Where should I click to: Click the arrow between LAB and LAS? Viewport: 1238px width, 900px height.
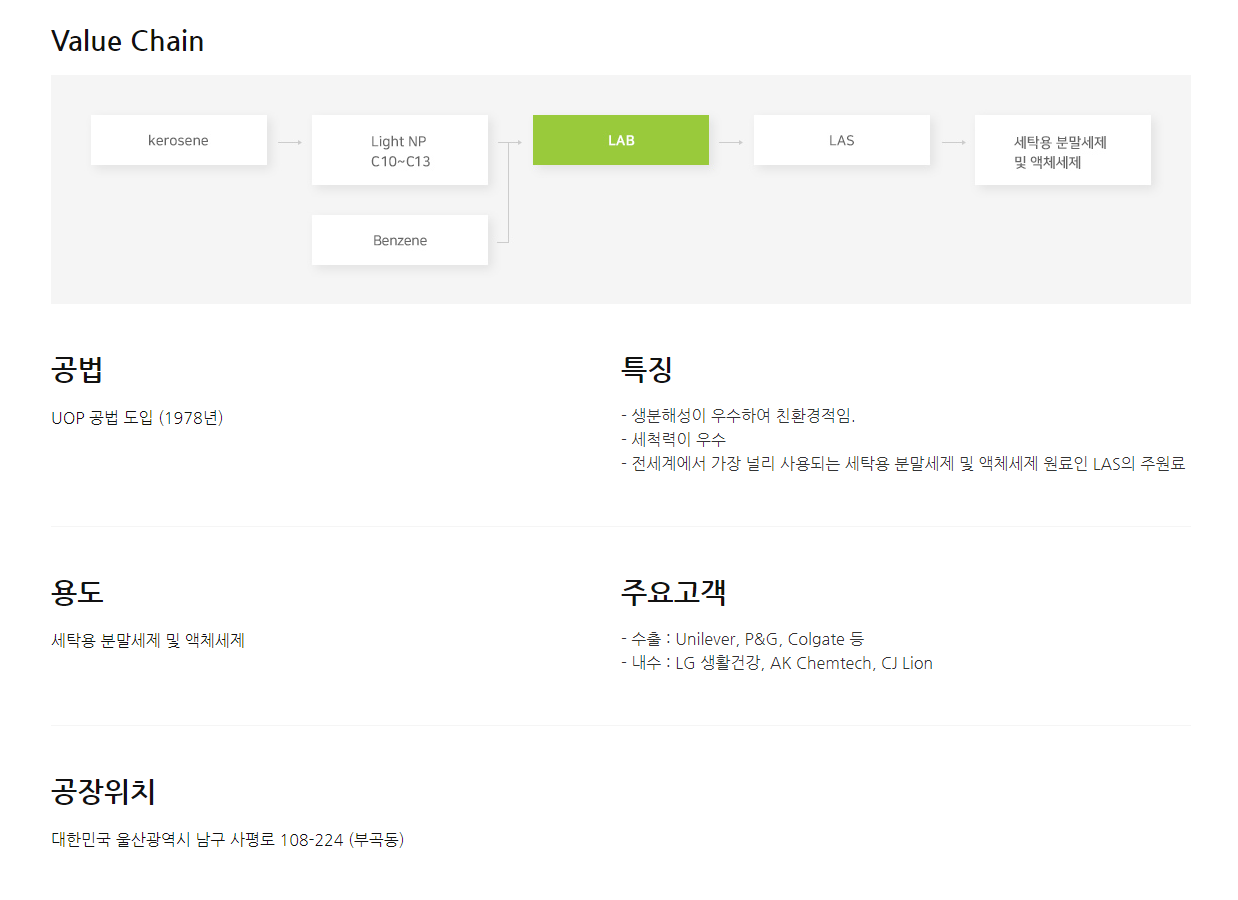[x=731, y=142]
